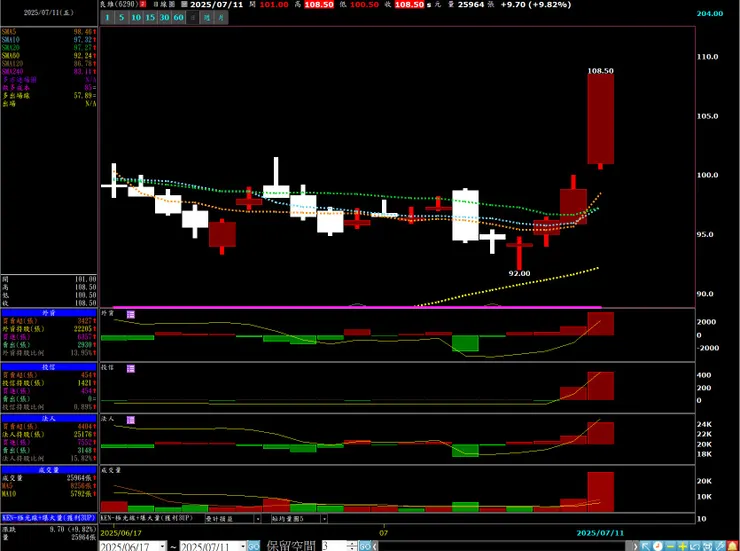
Task: Click the SMA240 indicator label
Action: (12, 72)
